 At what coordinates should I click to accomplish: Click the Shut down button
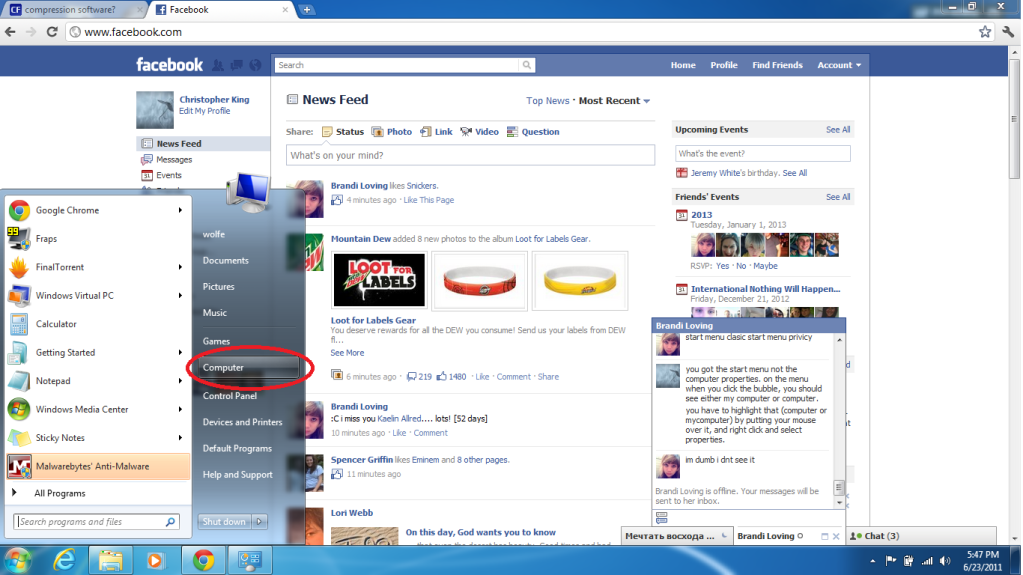[x=223, y=521]
